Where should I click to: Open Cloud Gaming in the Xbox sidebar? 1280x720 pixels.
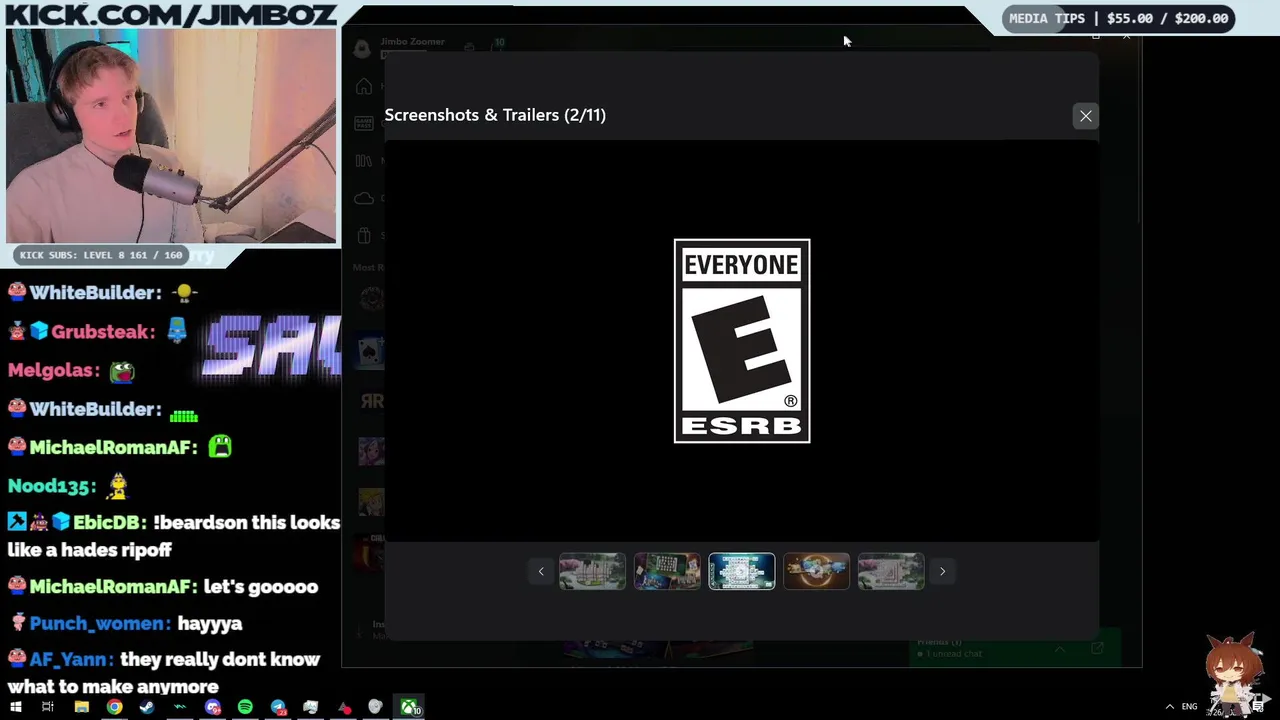click(364, 198)
